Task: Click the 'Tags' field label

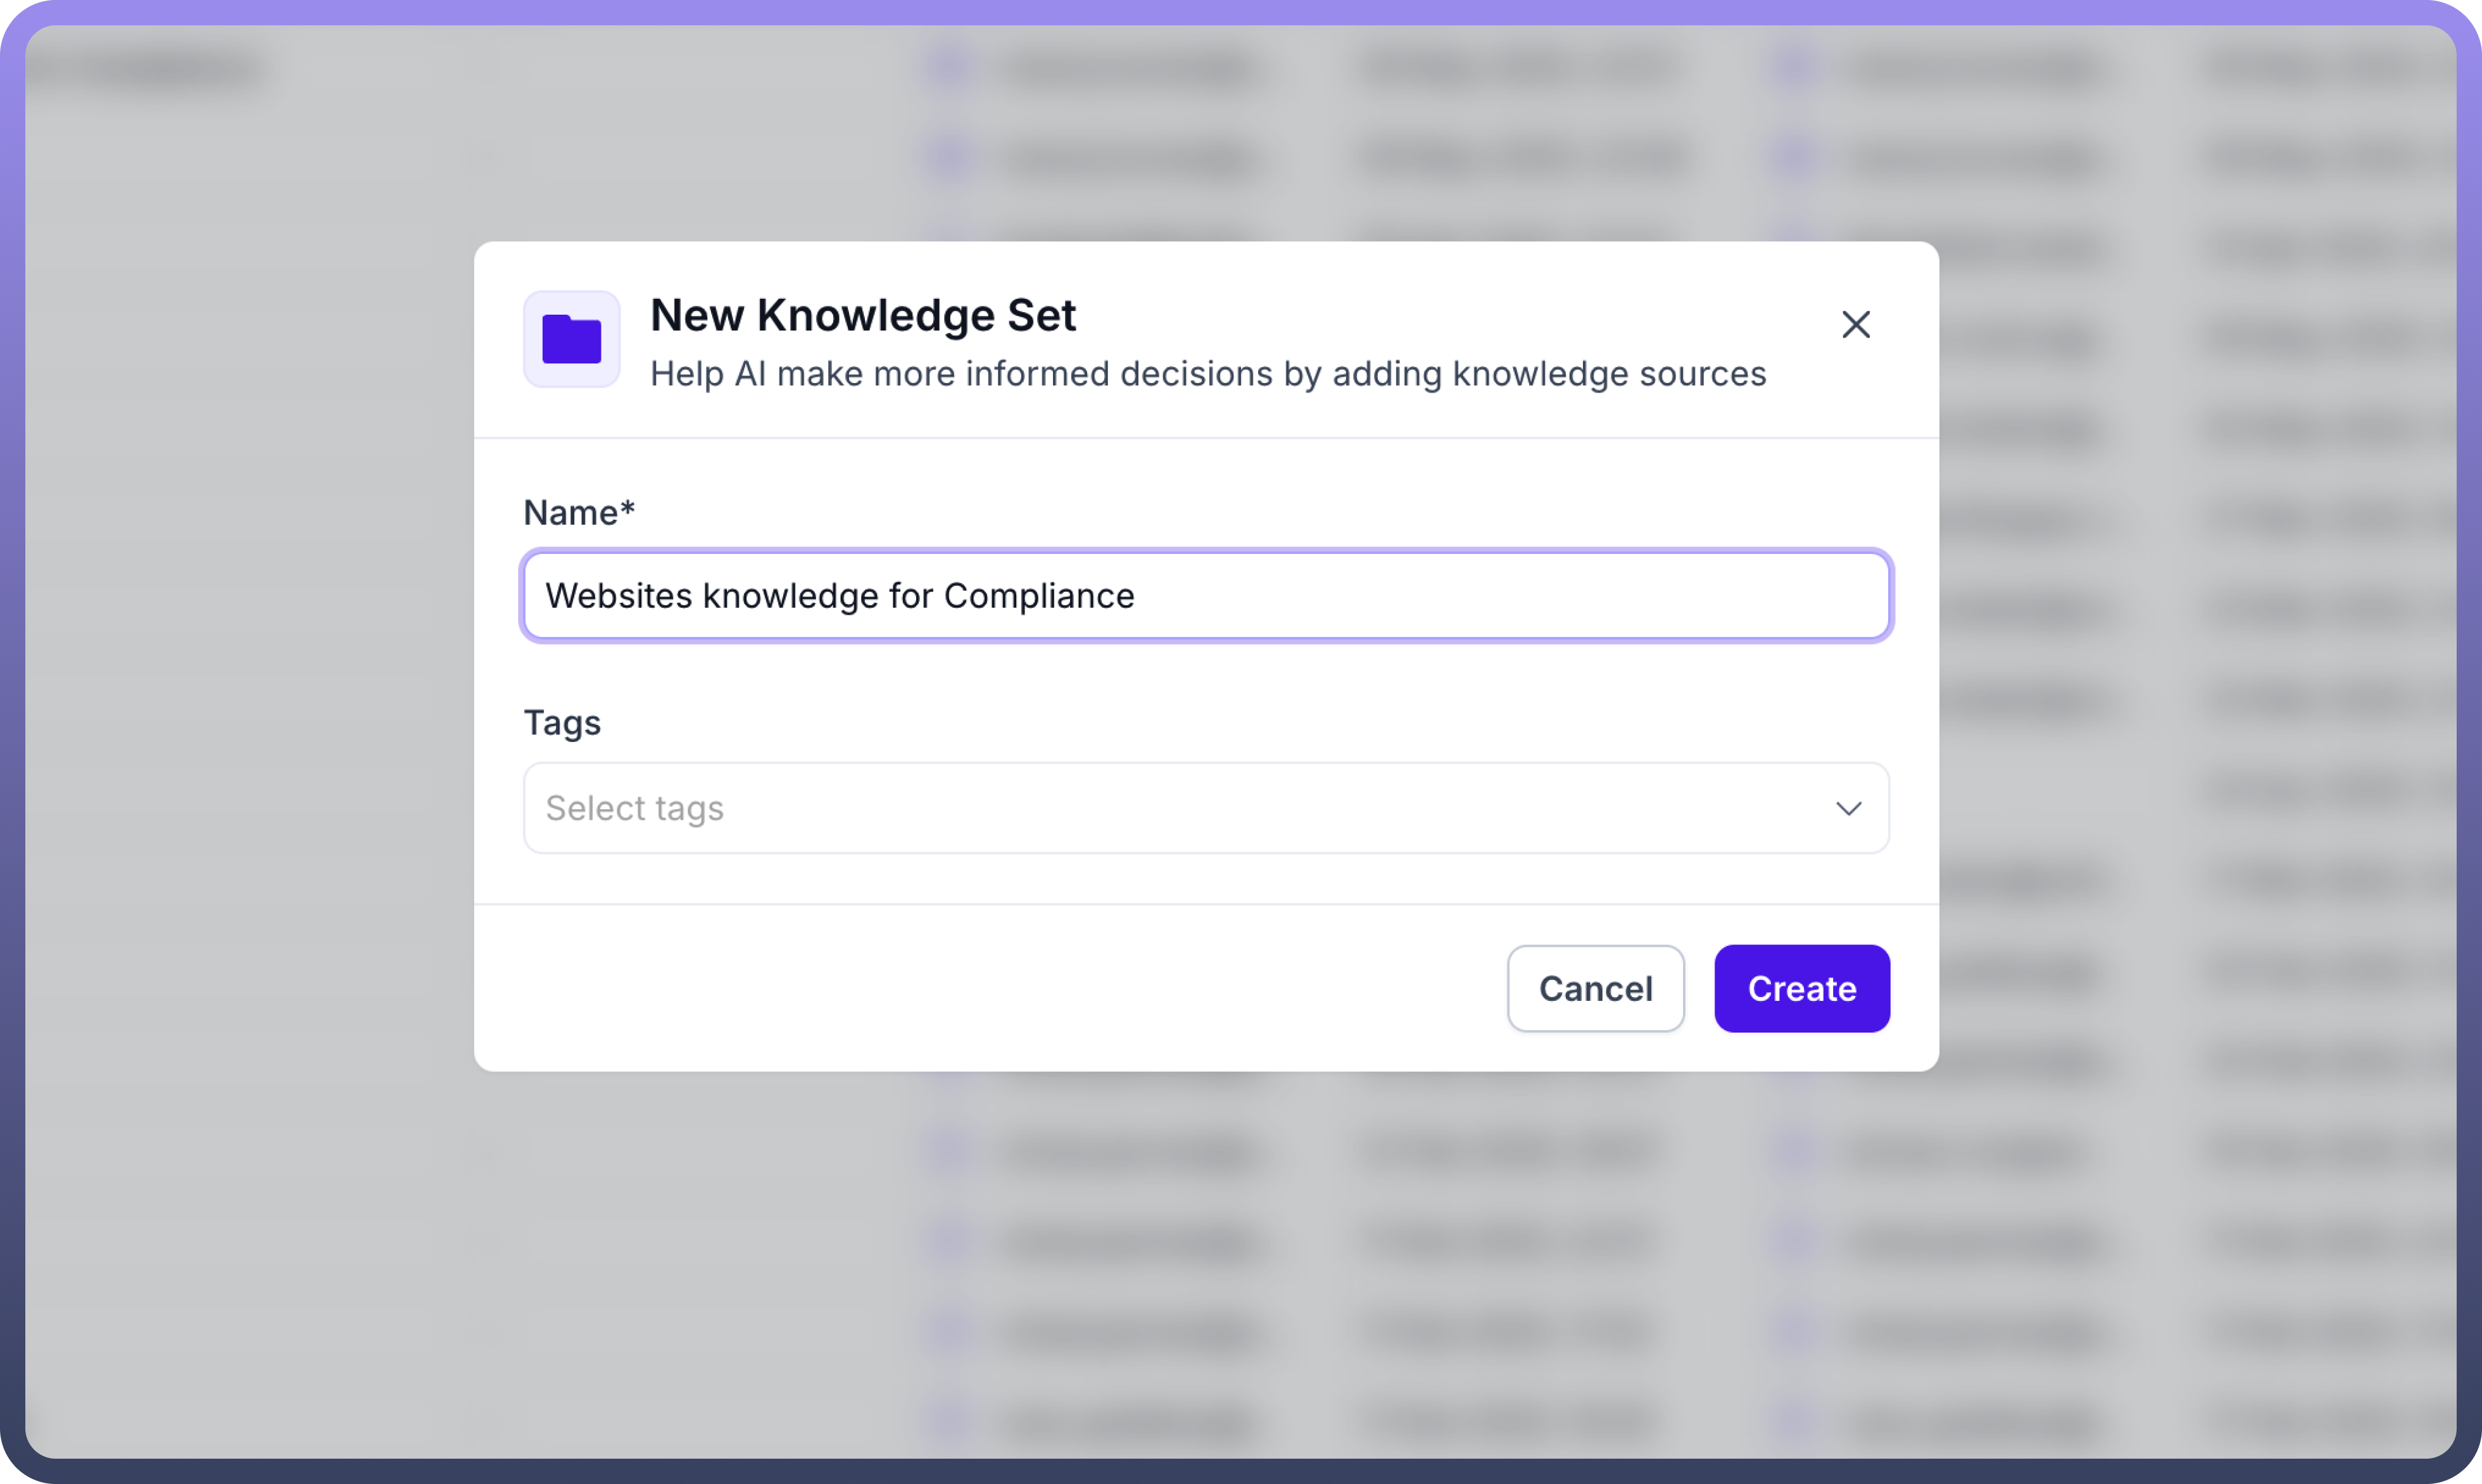Action: click(562, 723)
